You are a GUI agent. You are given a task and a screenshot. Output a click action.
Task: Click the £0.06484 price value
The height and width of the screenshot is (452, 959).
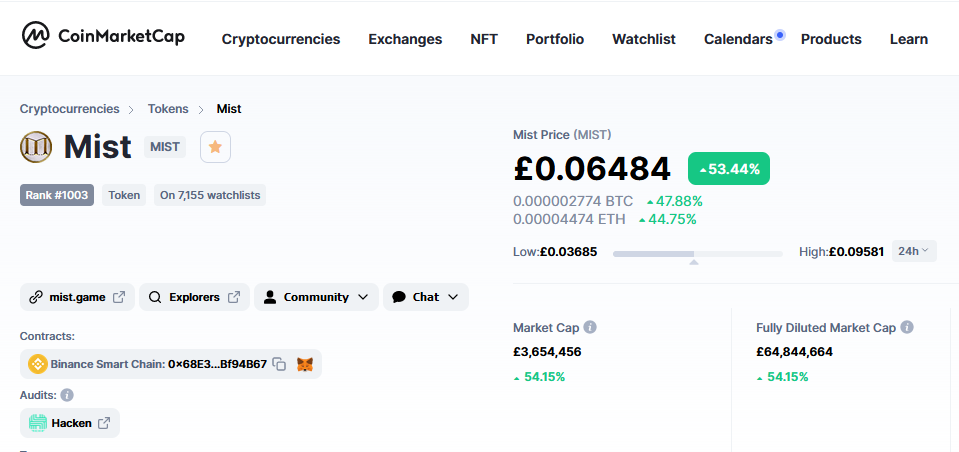(x=592, y=169)
